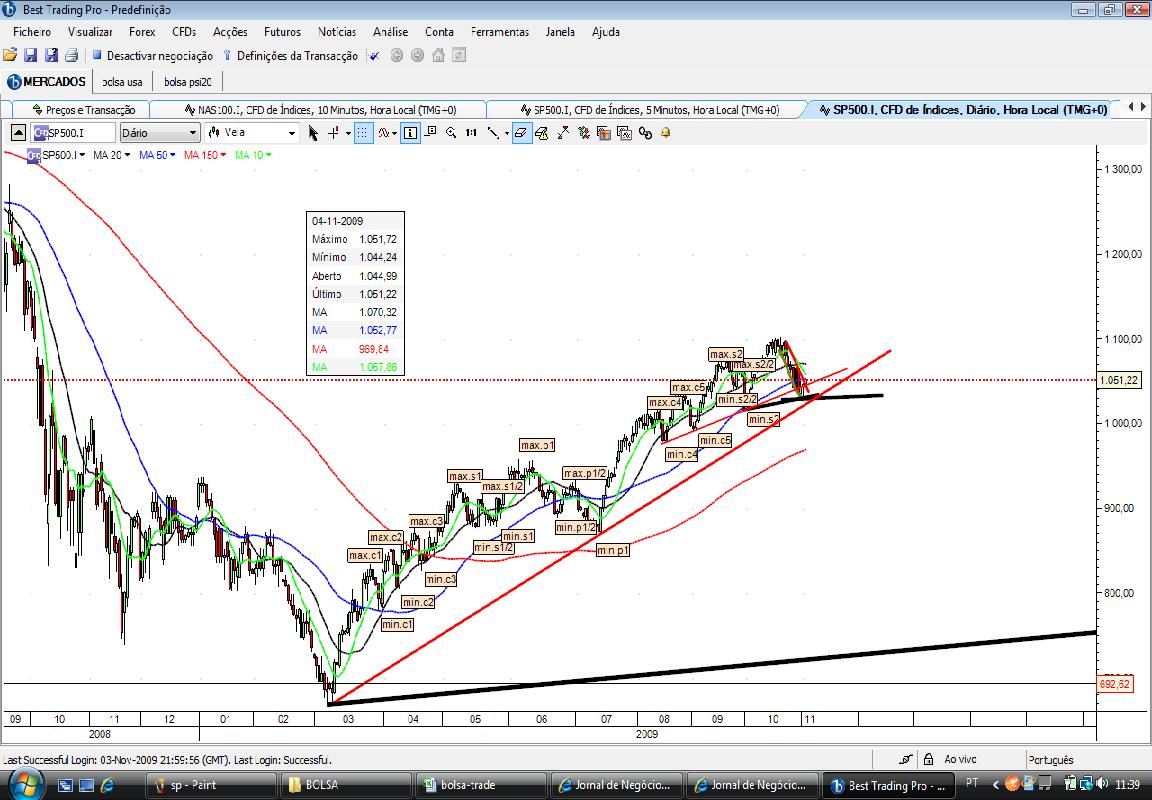Image resolution: width=1152 pixels, height=800 pixels.
Task: Select the arrow pointer tool
Action: coord(313,133)
